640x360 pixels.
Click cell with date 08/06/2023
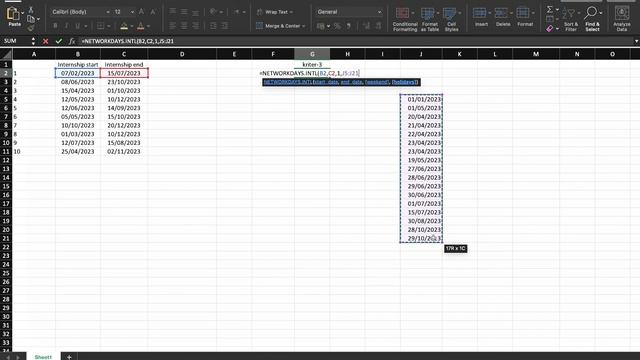click(x=78, y=82)
